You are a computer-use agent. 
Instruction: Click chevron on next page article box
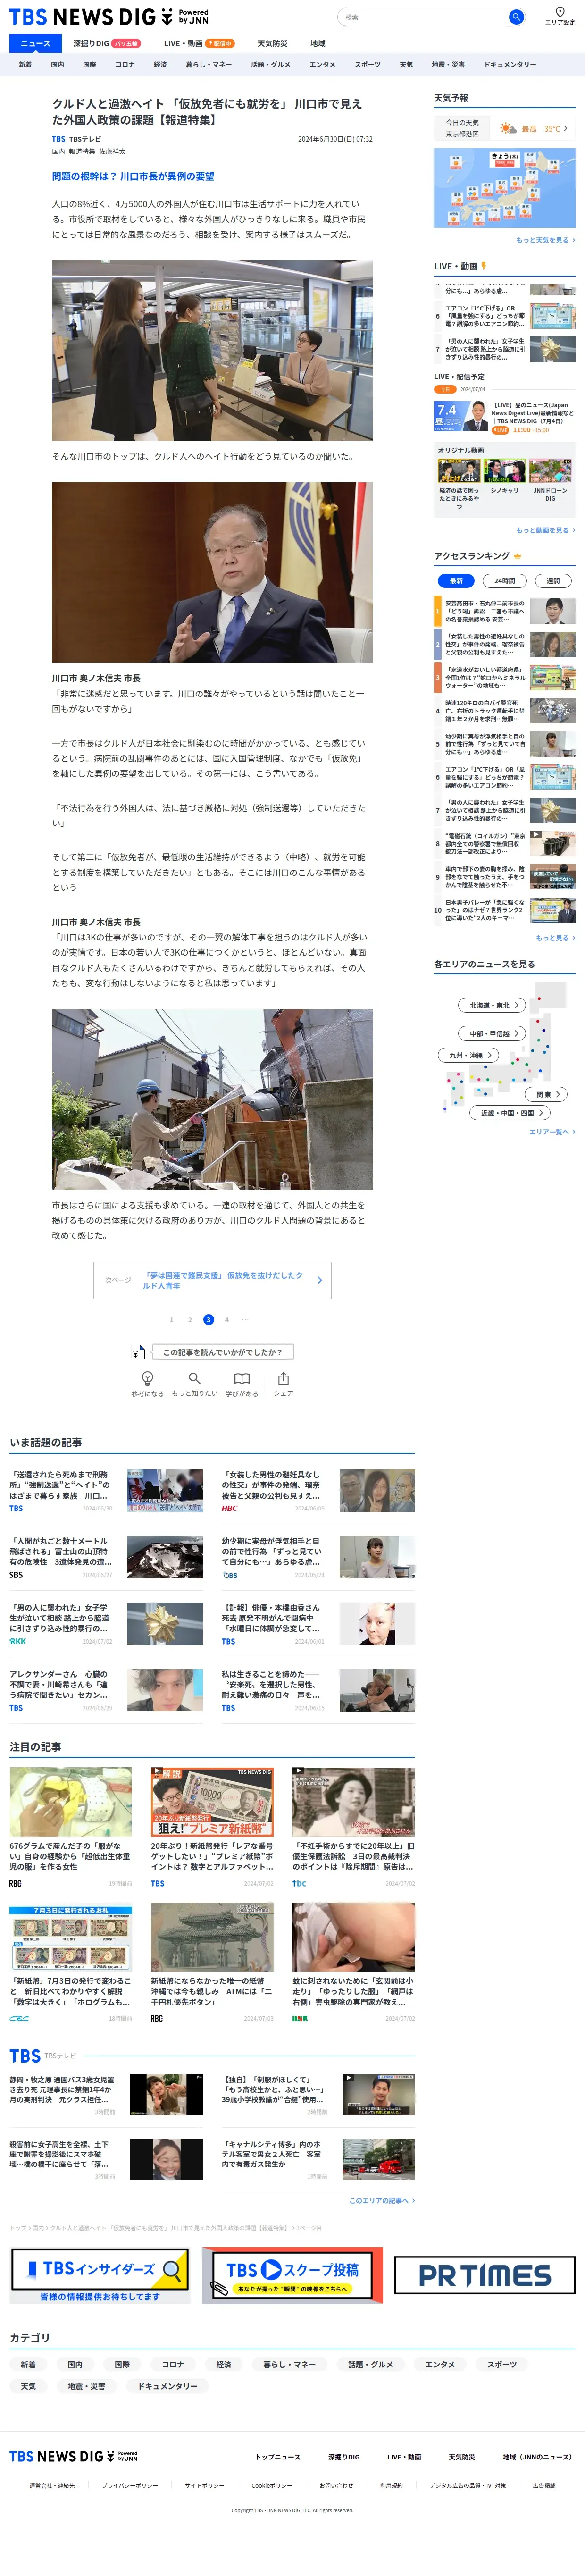(319, 1280)
